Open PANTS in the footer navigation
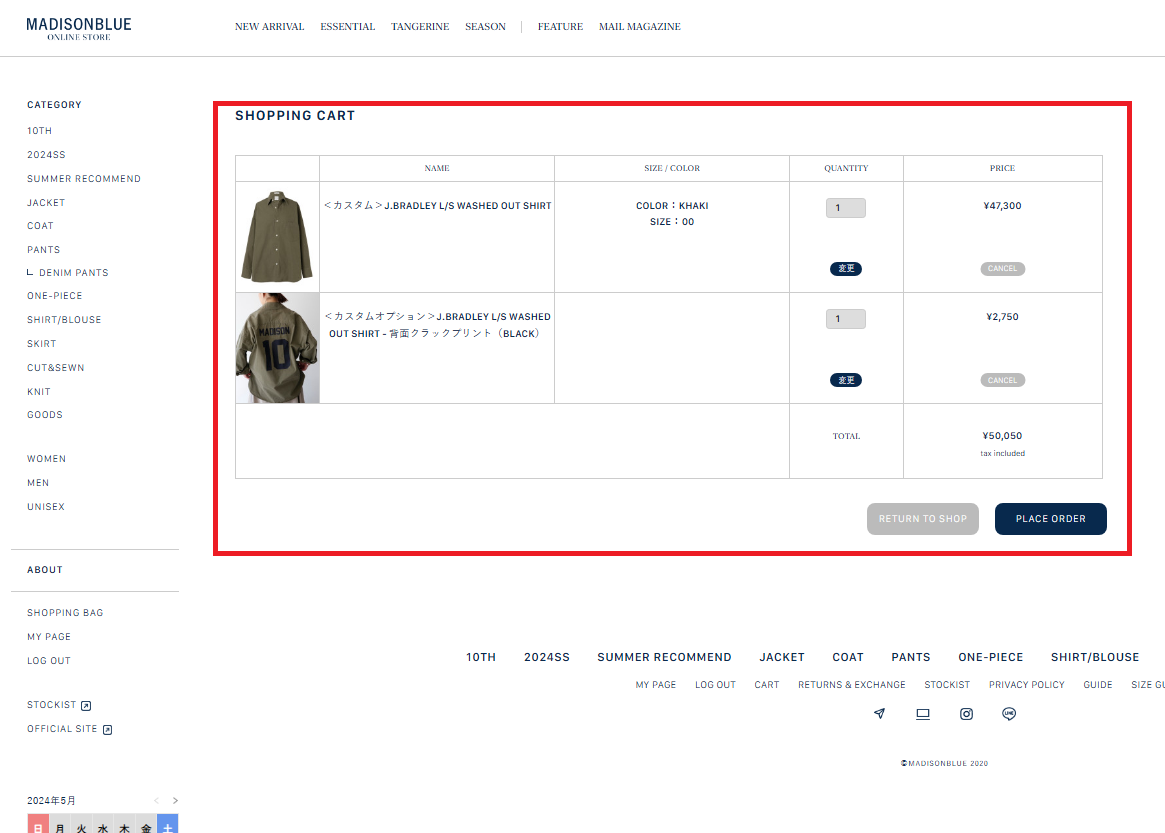1165x833 pixels. 911,657
